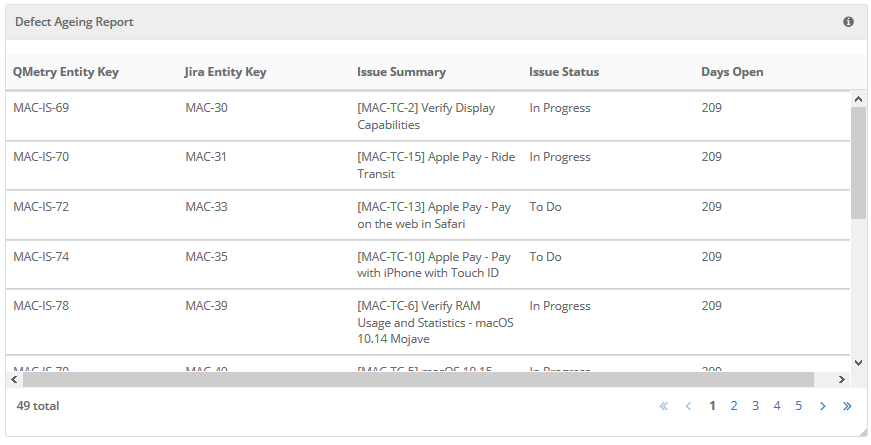Click the horizontal scrollbar left arrow
This screenshot has height=445, width=871.
click(x=14, y=379)
